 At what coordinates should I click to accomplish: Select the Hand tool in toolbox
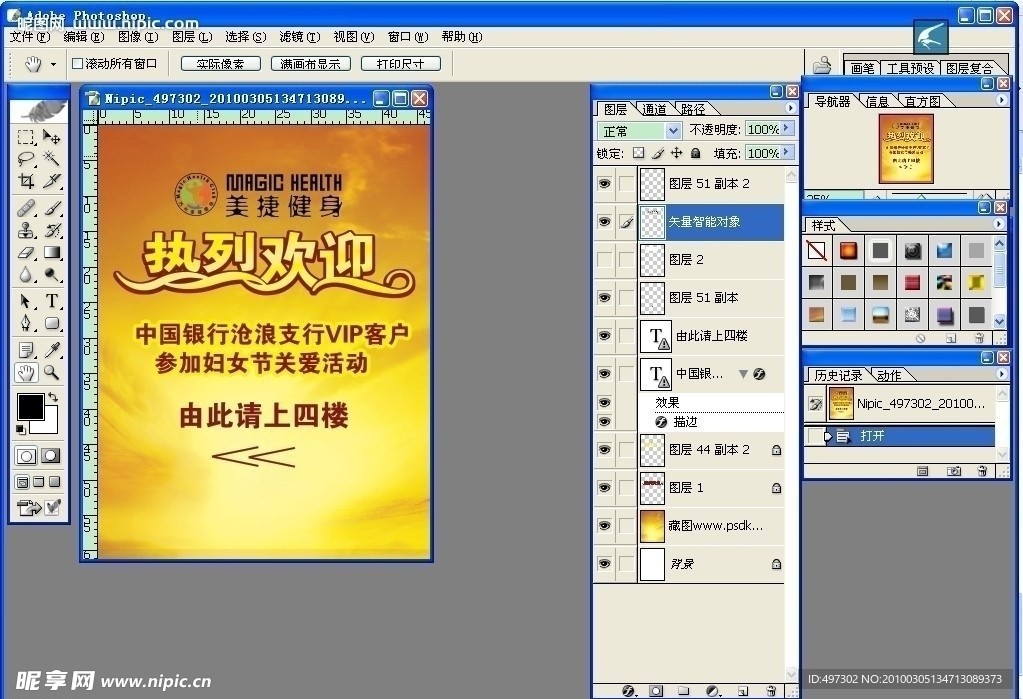(26, 373)
